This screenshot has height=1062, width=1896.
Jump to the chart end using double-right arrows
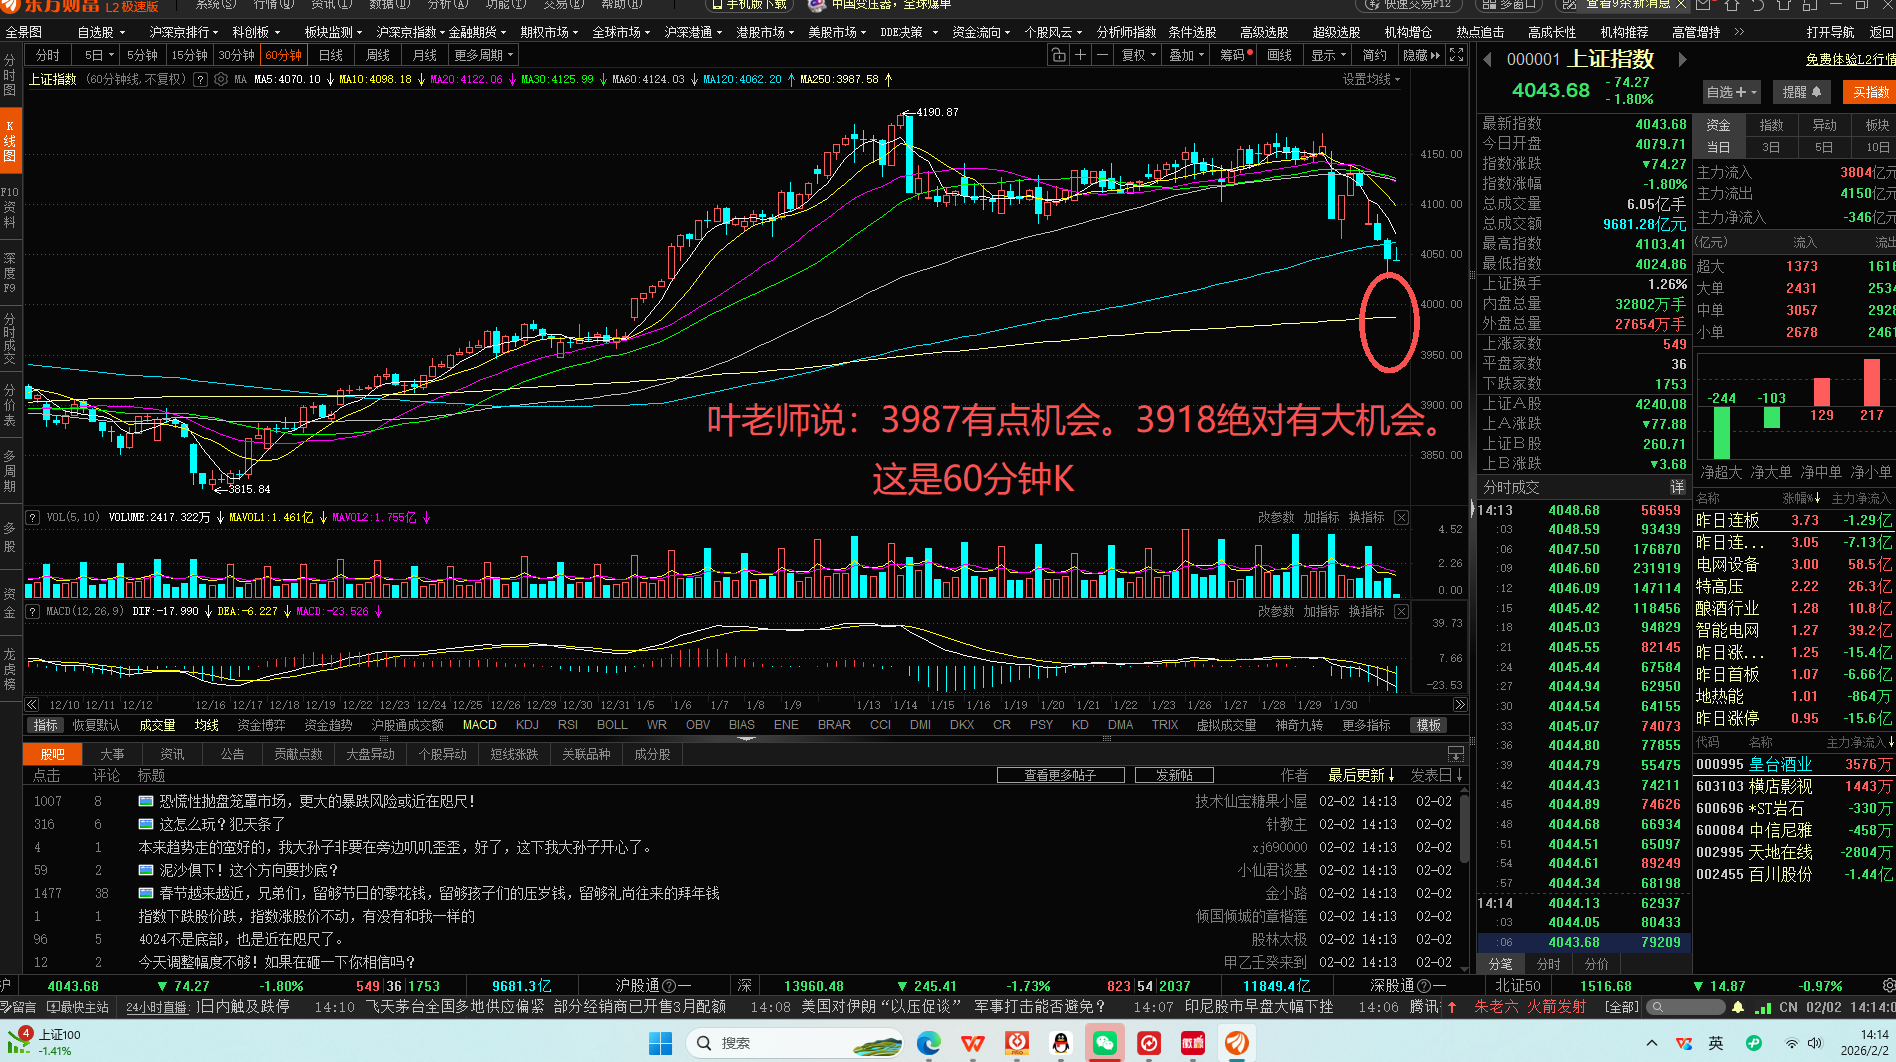coord(1460,705)
